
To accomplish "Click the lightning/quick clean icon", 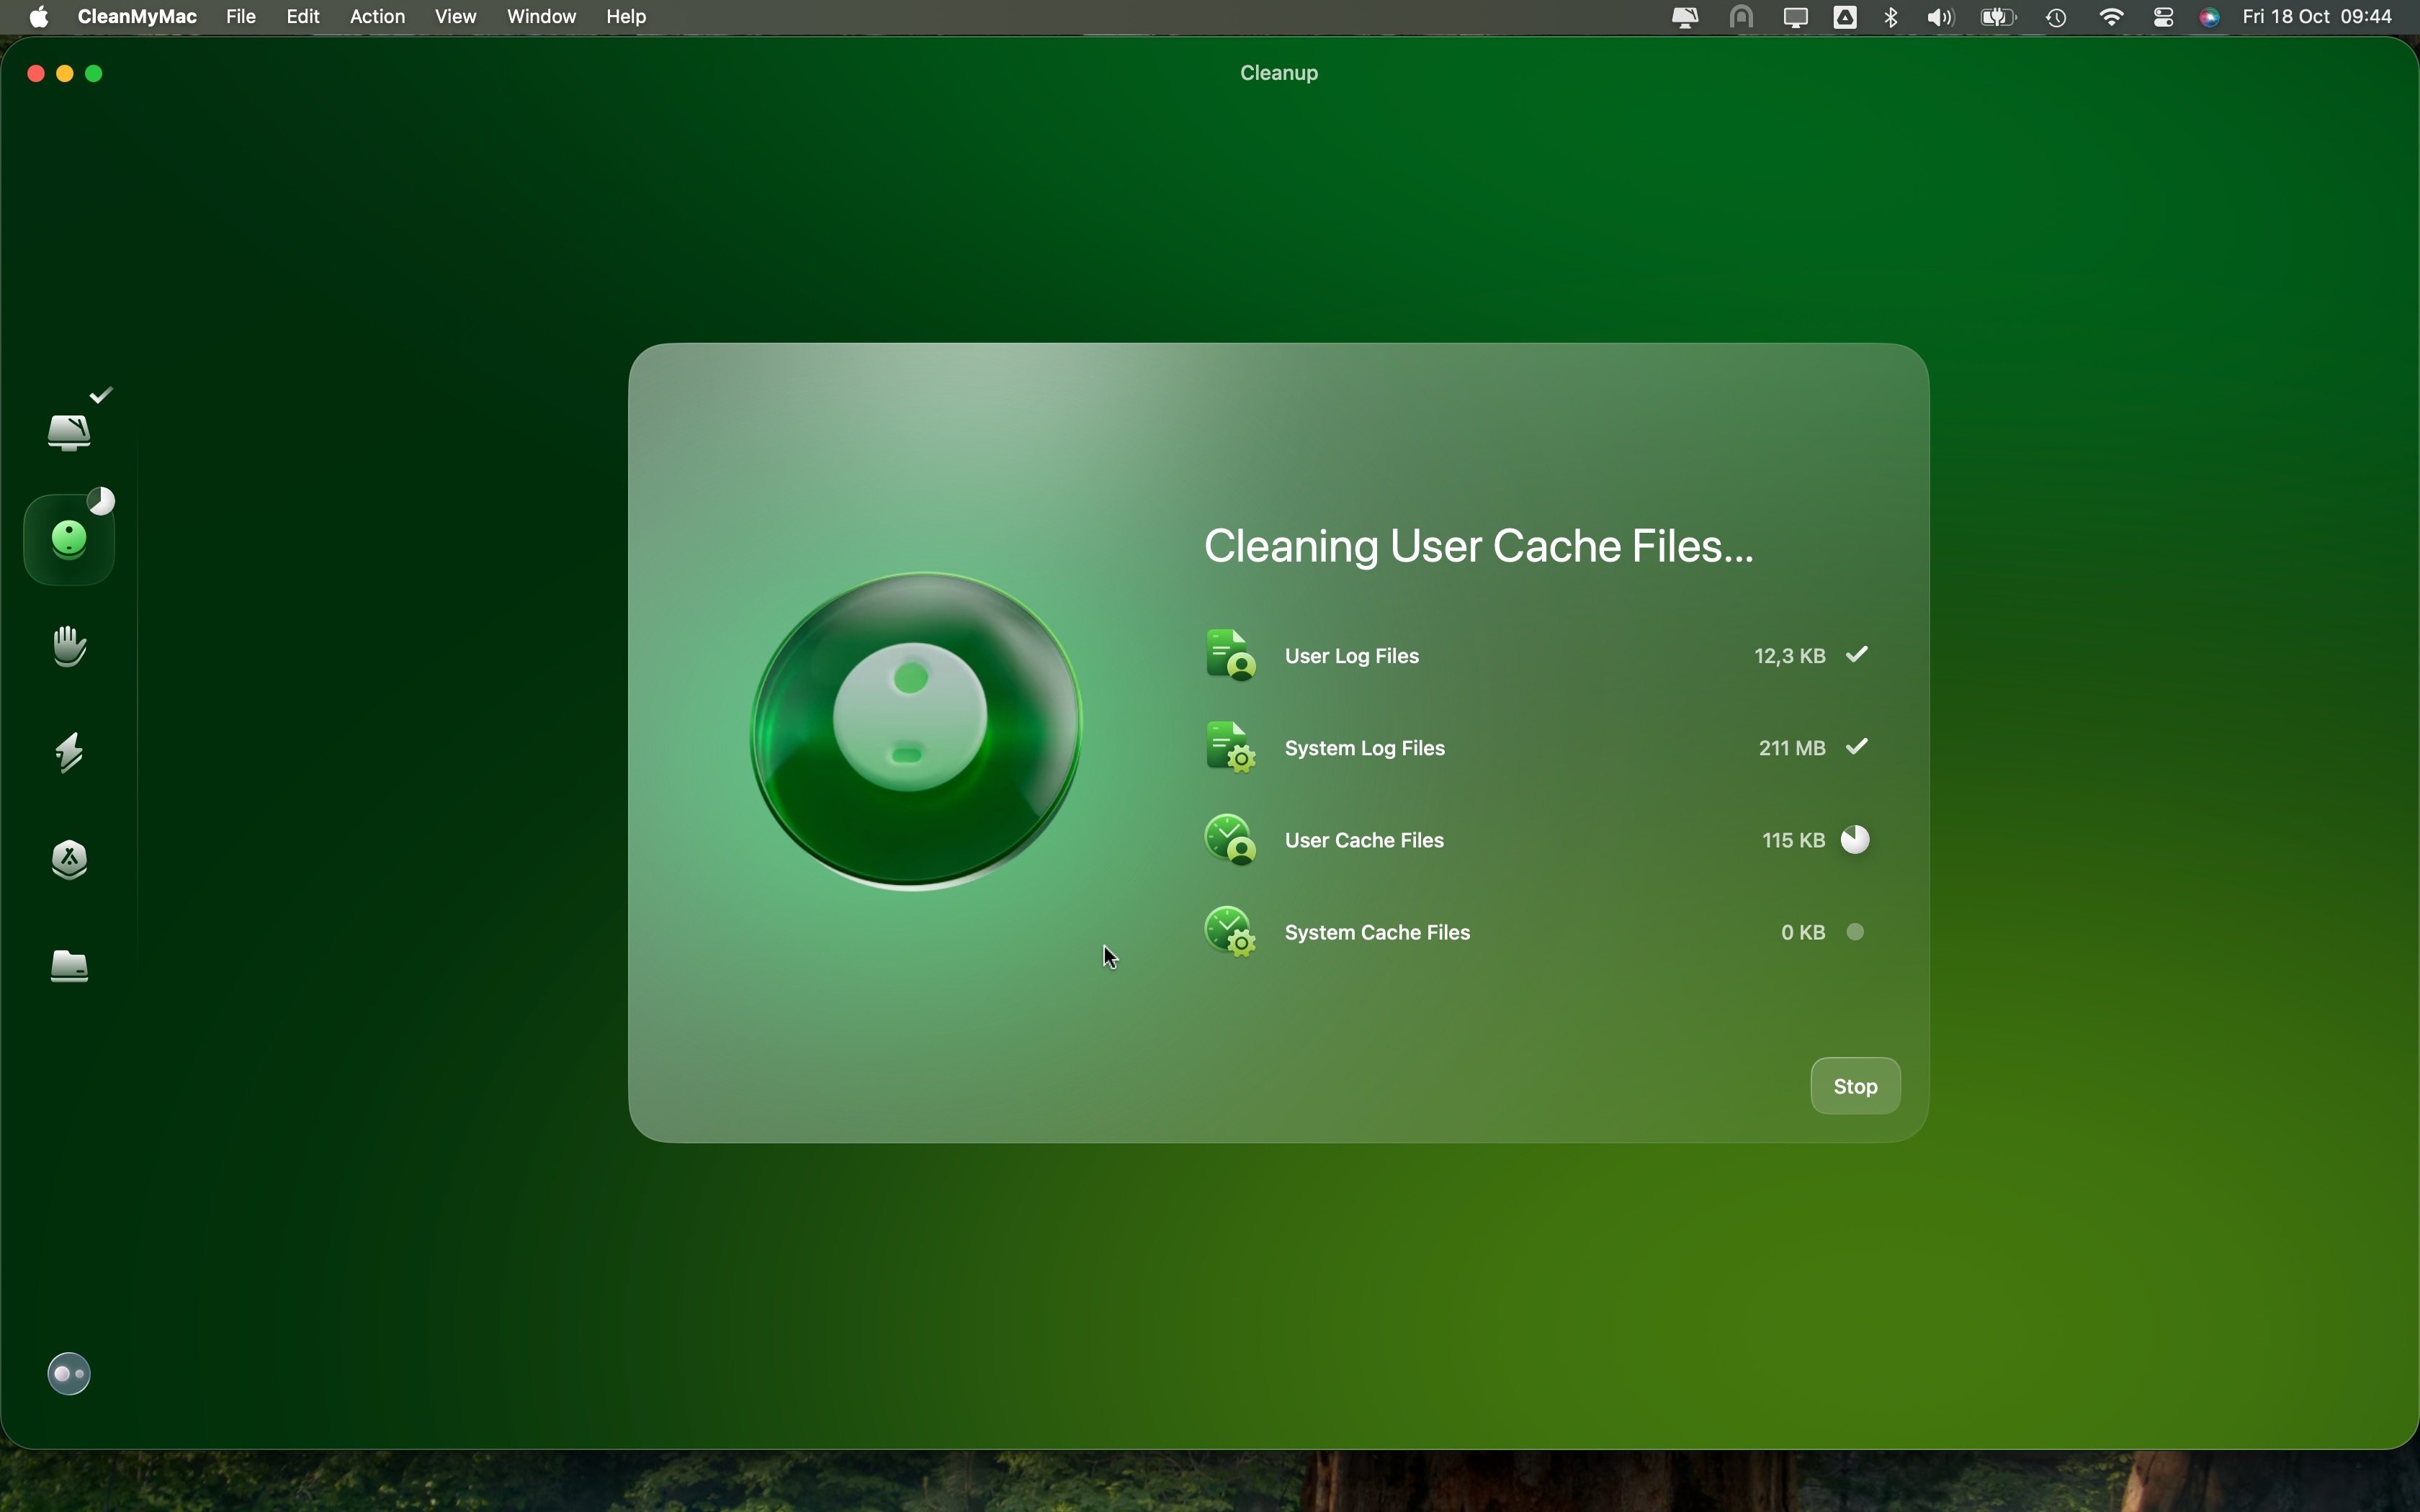I will (70, 752).
